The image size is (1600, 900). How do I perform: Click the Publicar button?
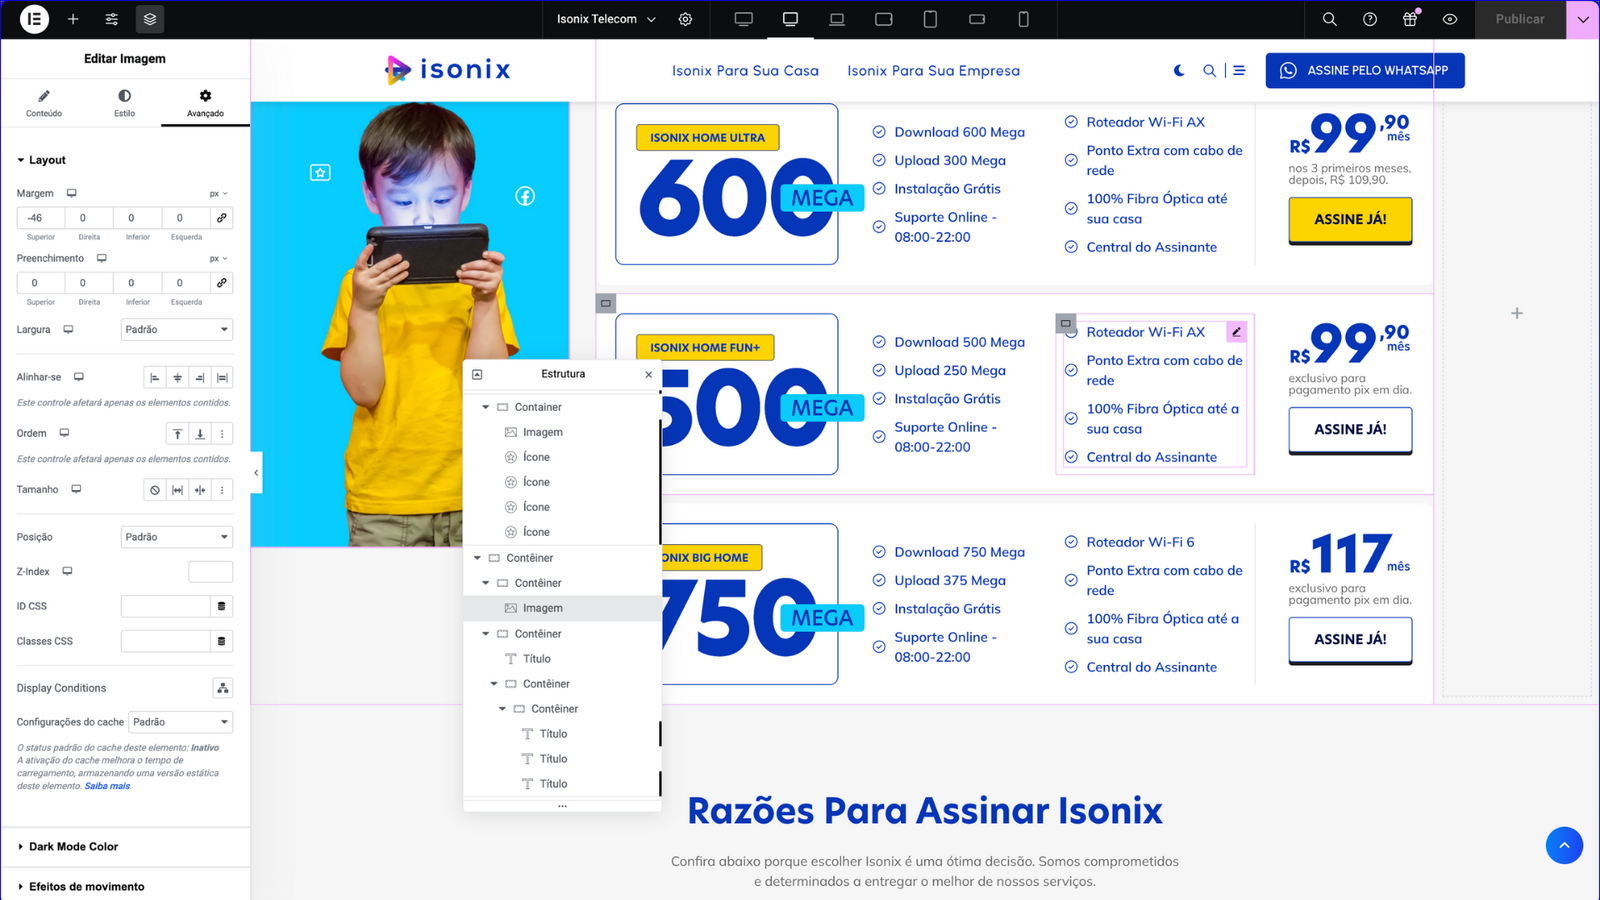tap(1519, 19)
